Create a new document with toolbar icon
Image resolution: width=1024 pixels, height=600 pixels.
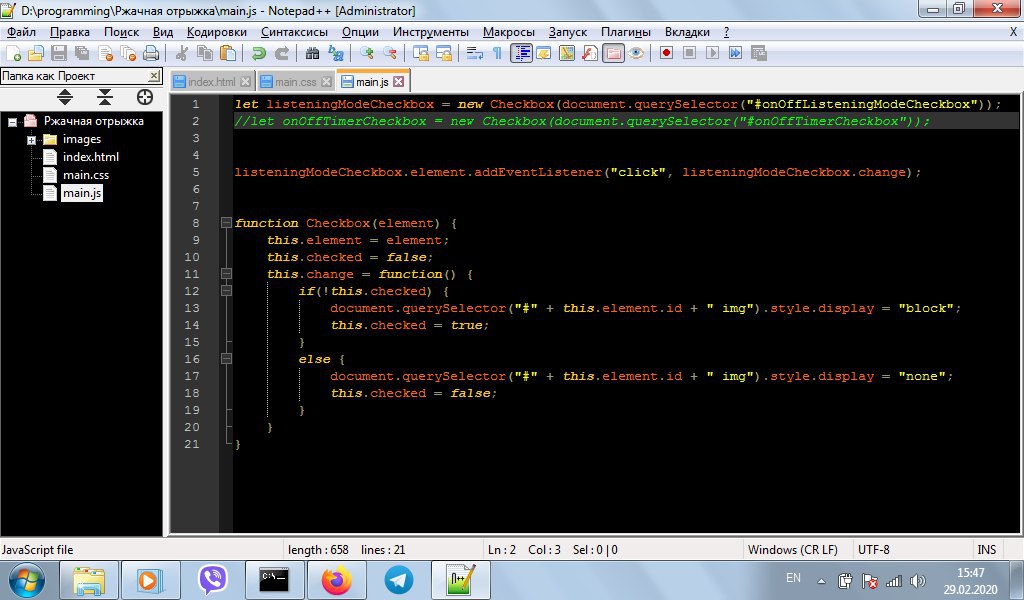[x=14, y=54]
